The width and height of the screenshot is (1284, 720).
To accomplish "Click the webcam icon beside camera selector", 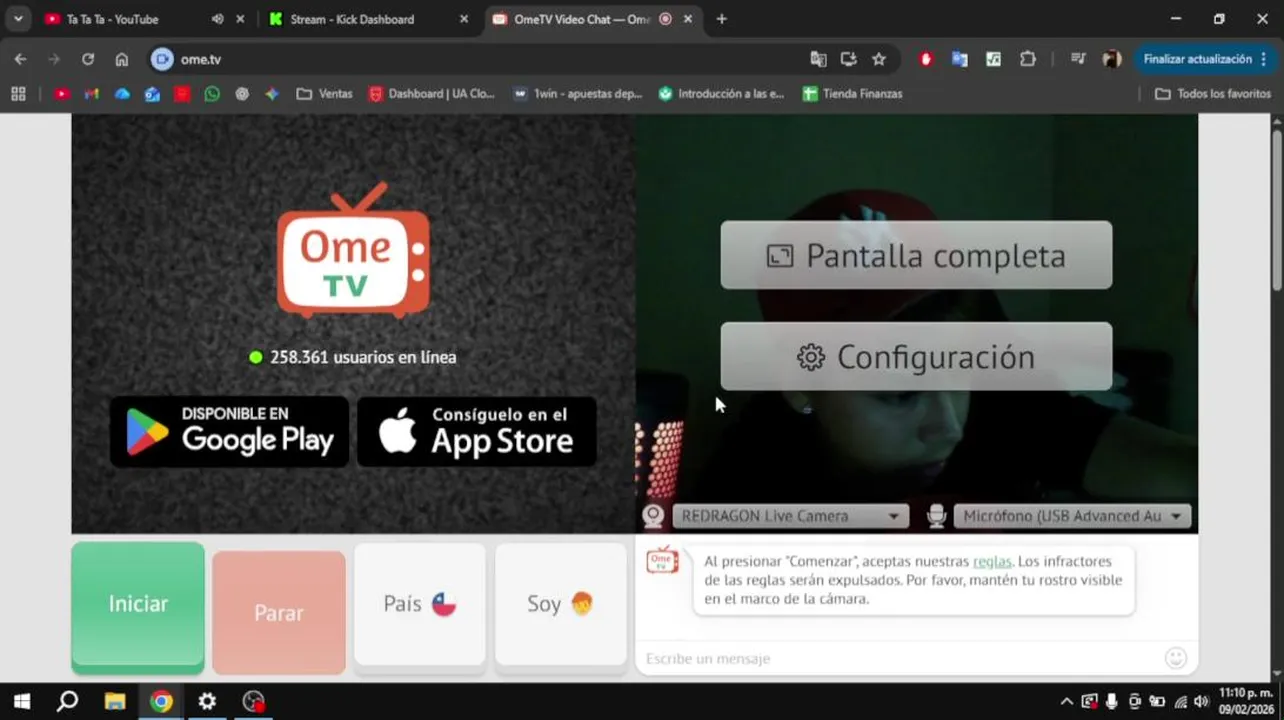I will 653,516.
